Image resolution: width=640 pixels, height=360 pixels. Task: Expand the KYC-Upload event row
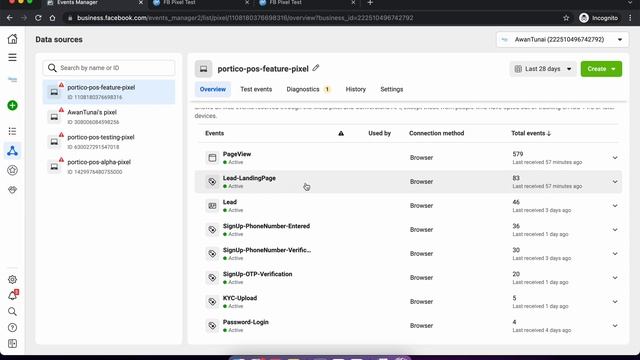[615, 302]
